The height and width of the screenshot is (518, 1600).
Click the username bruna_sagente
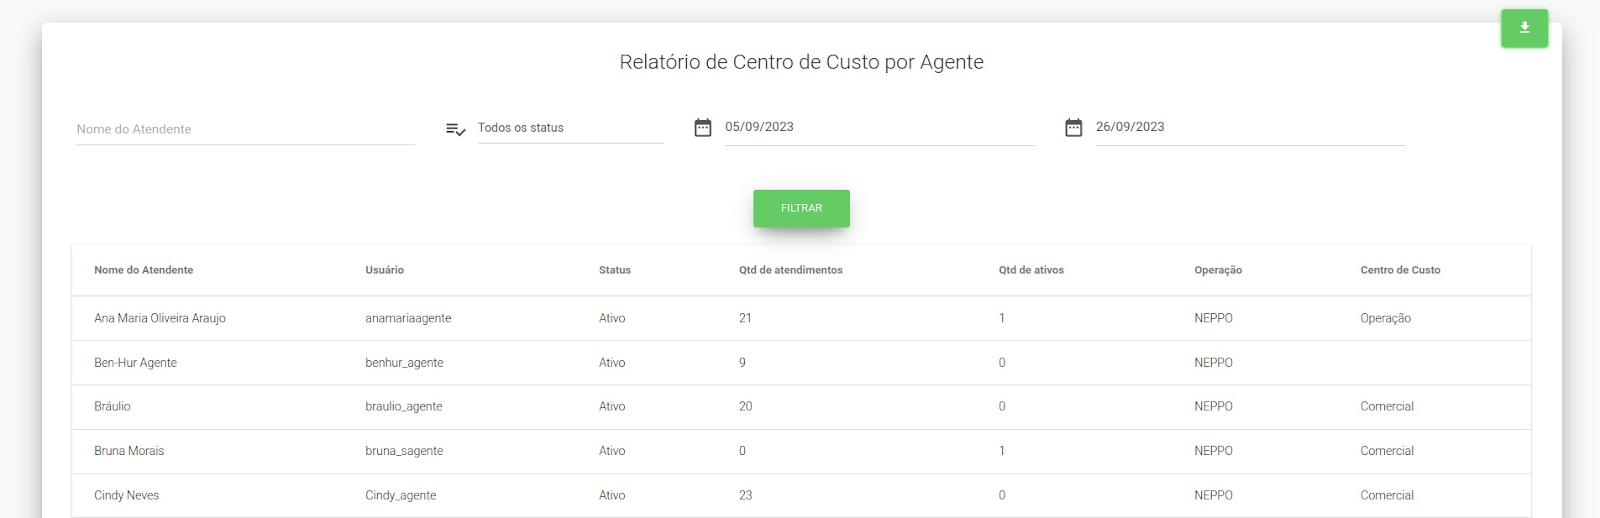click(404, 451)
